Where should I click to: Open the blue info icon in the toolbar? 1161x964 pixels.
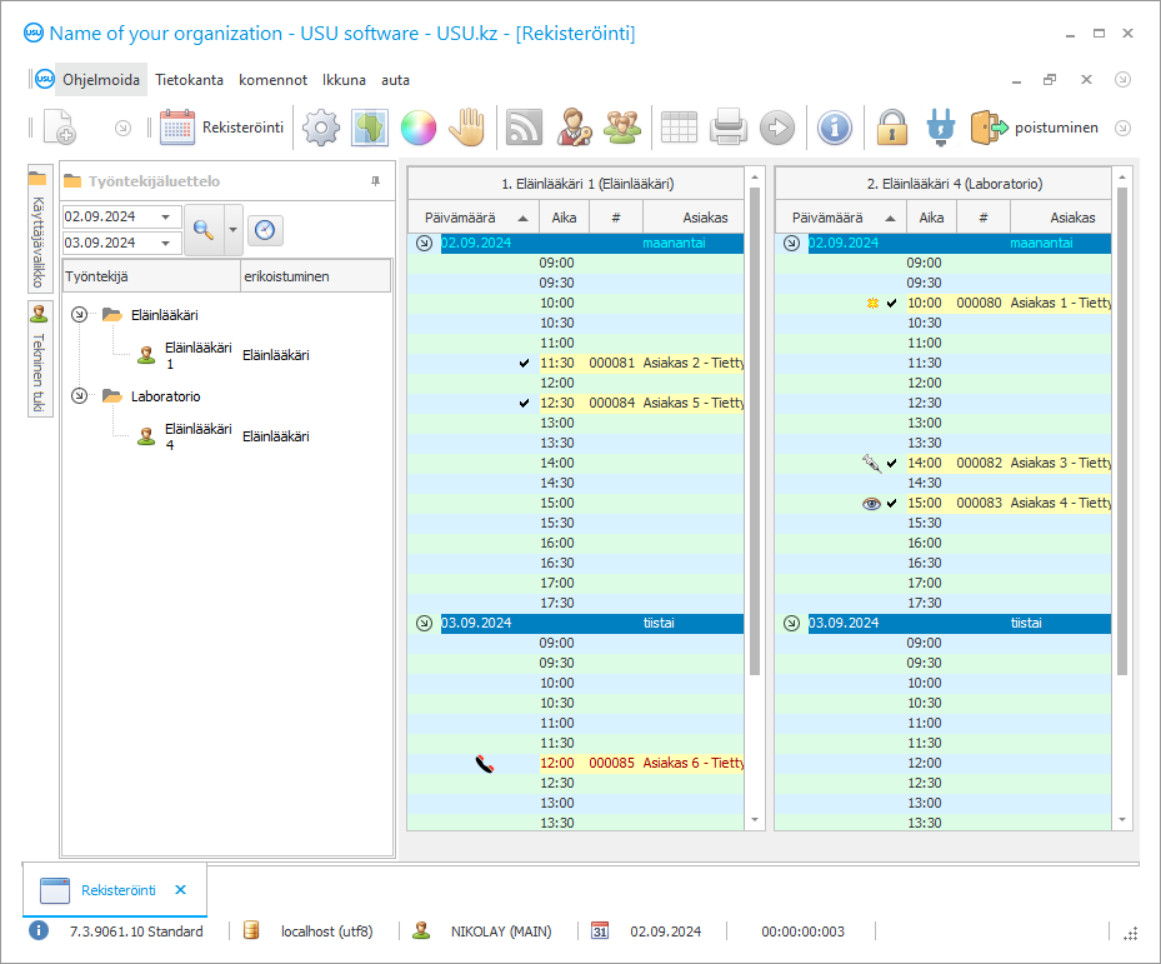[x=834, y=127]
